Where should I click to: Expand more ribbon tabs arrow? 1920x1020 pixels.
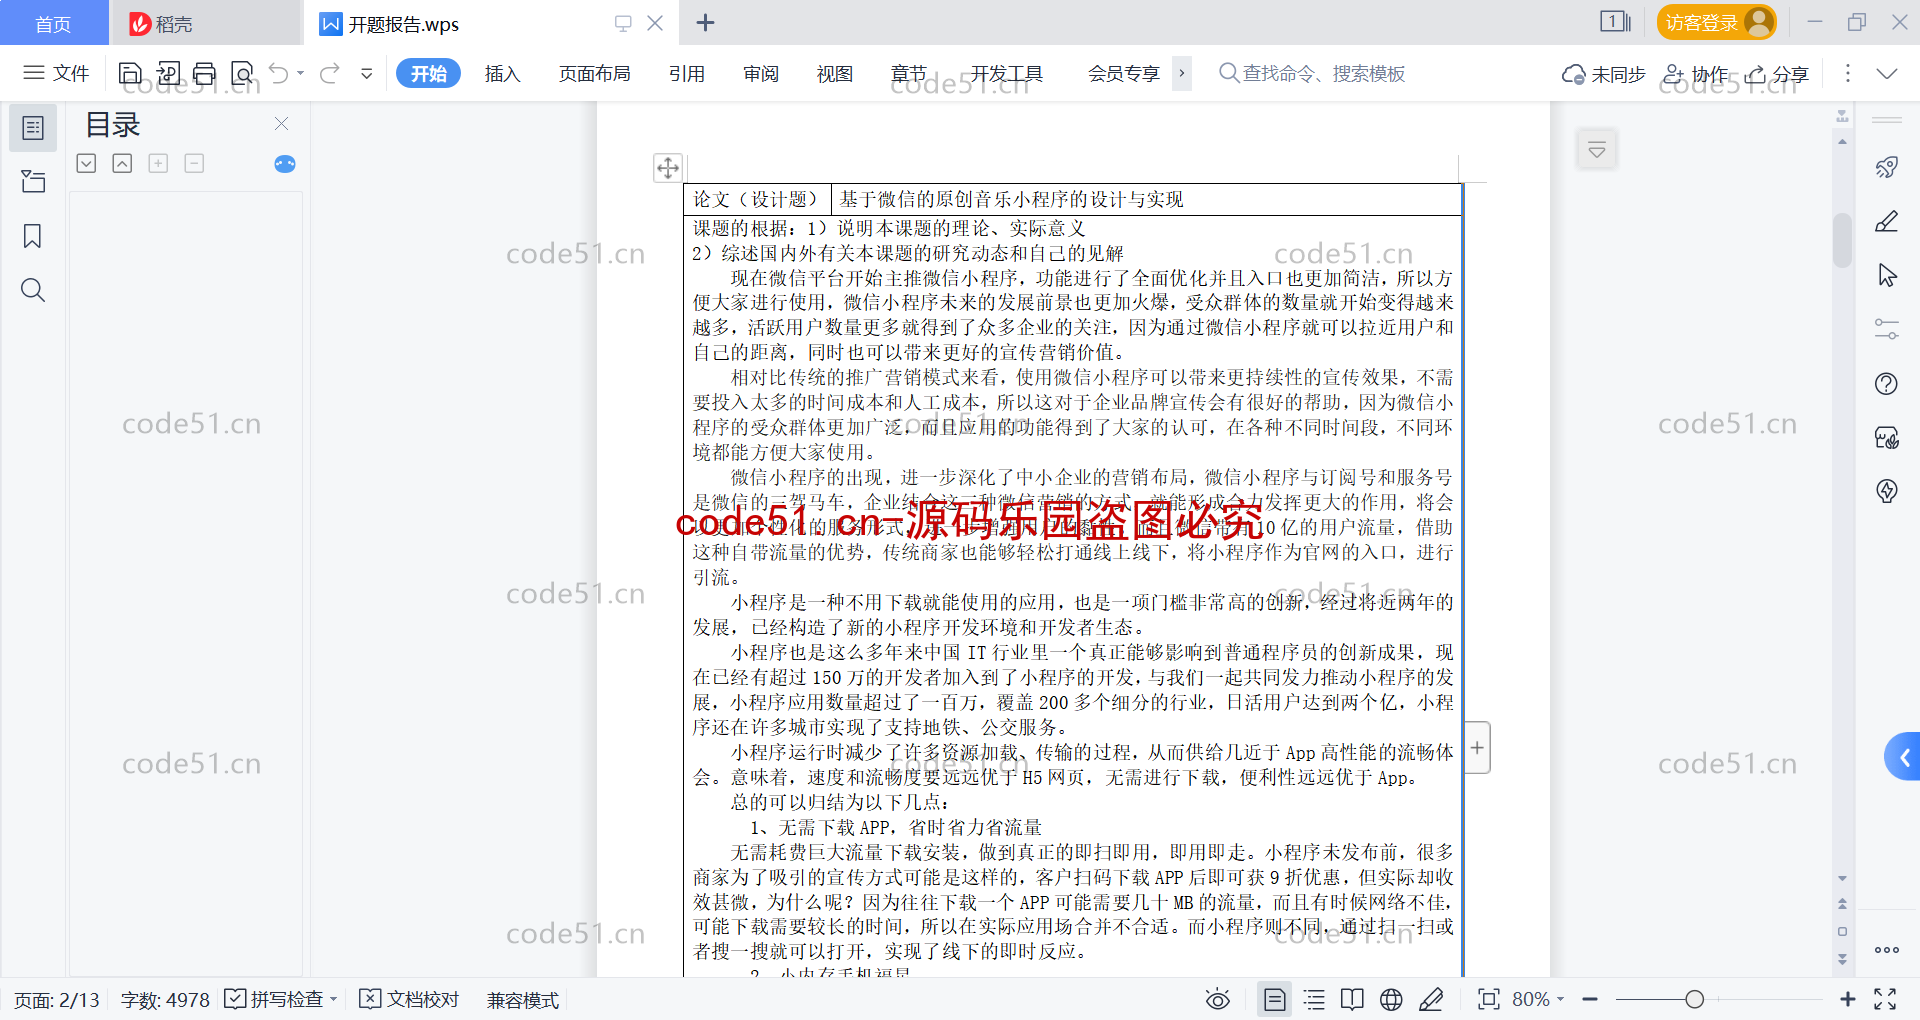1182,73
